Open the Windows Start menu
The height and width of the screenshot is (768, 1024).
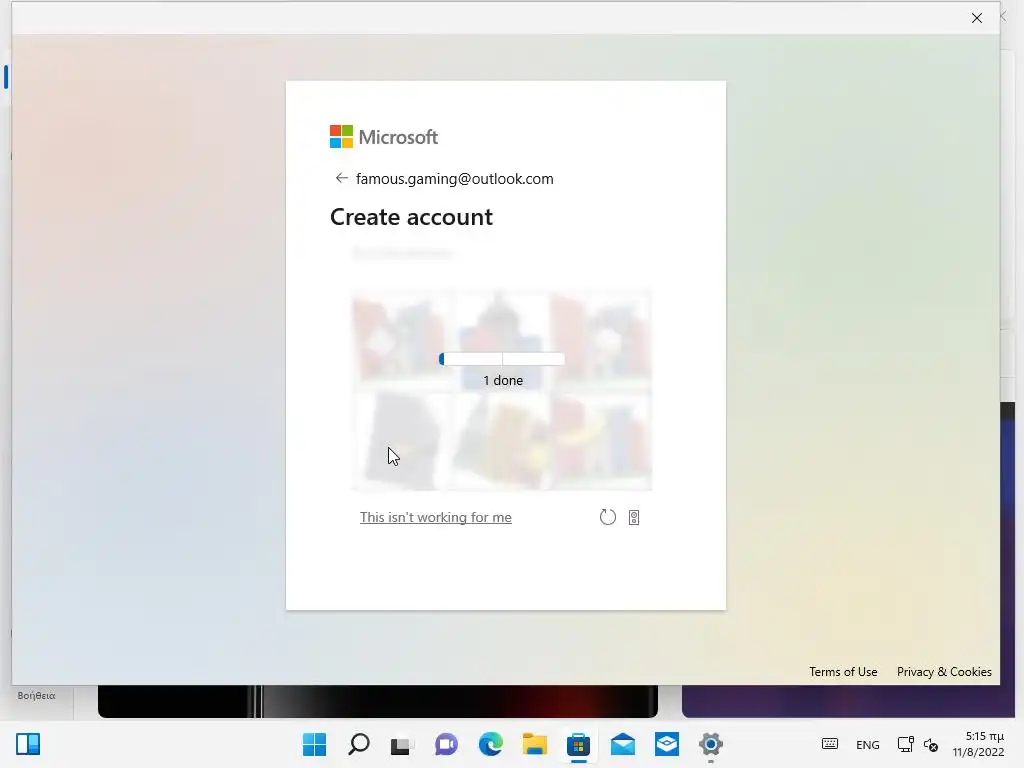pos(314,744)
